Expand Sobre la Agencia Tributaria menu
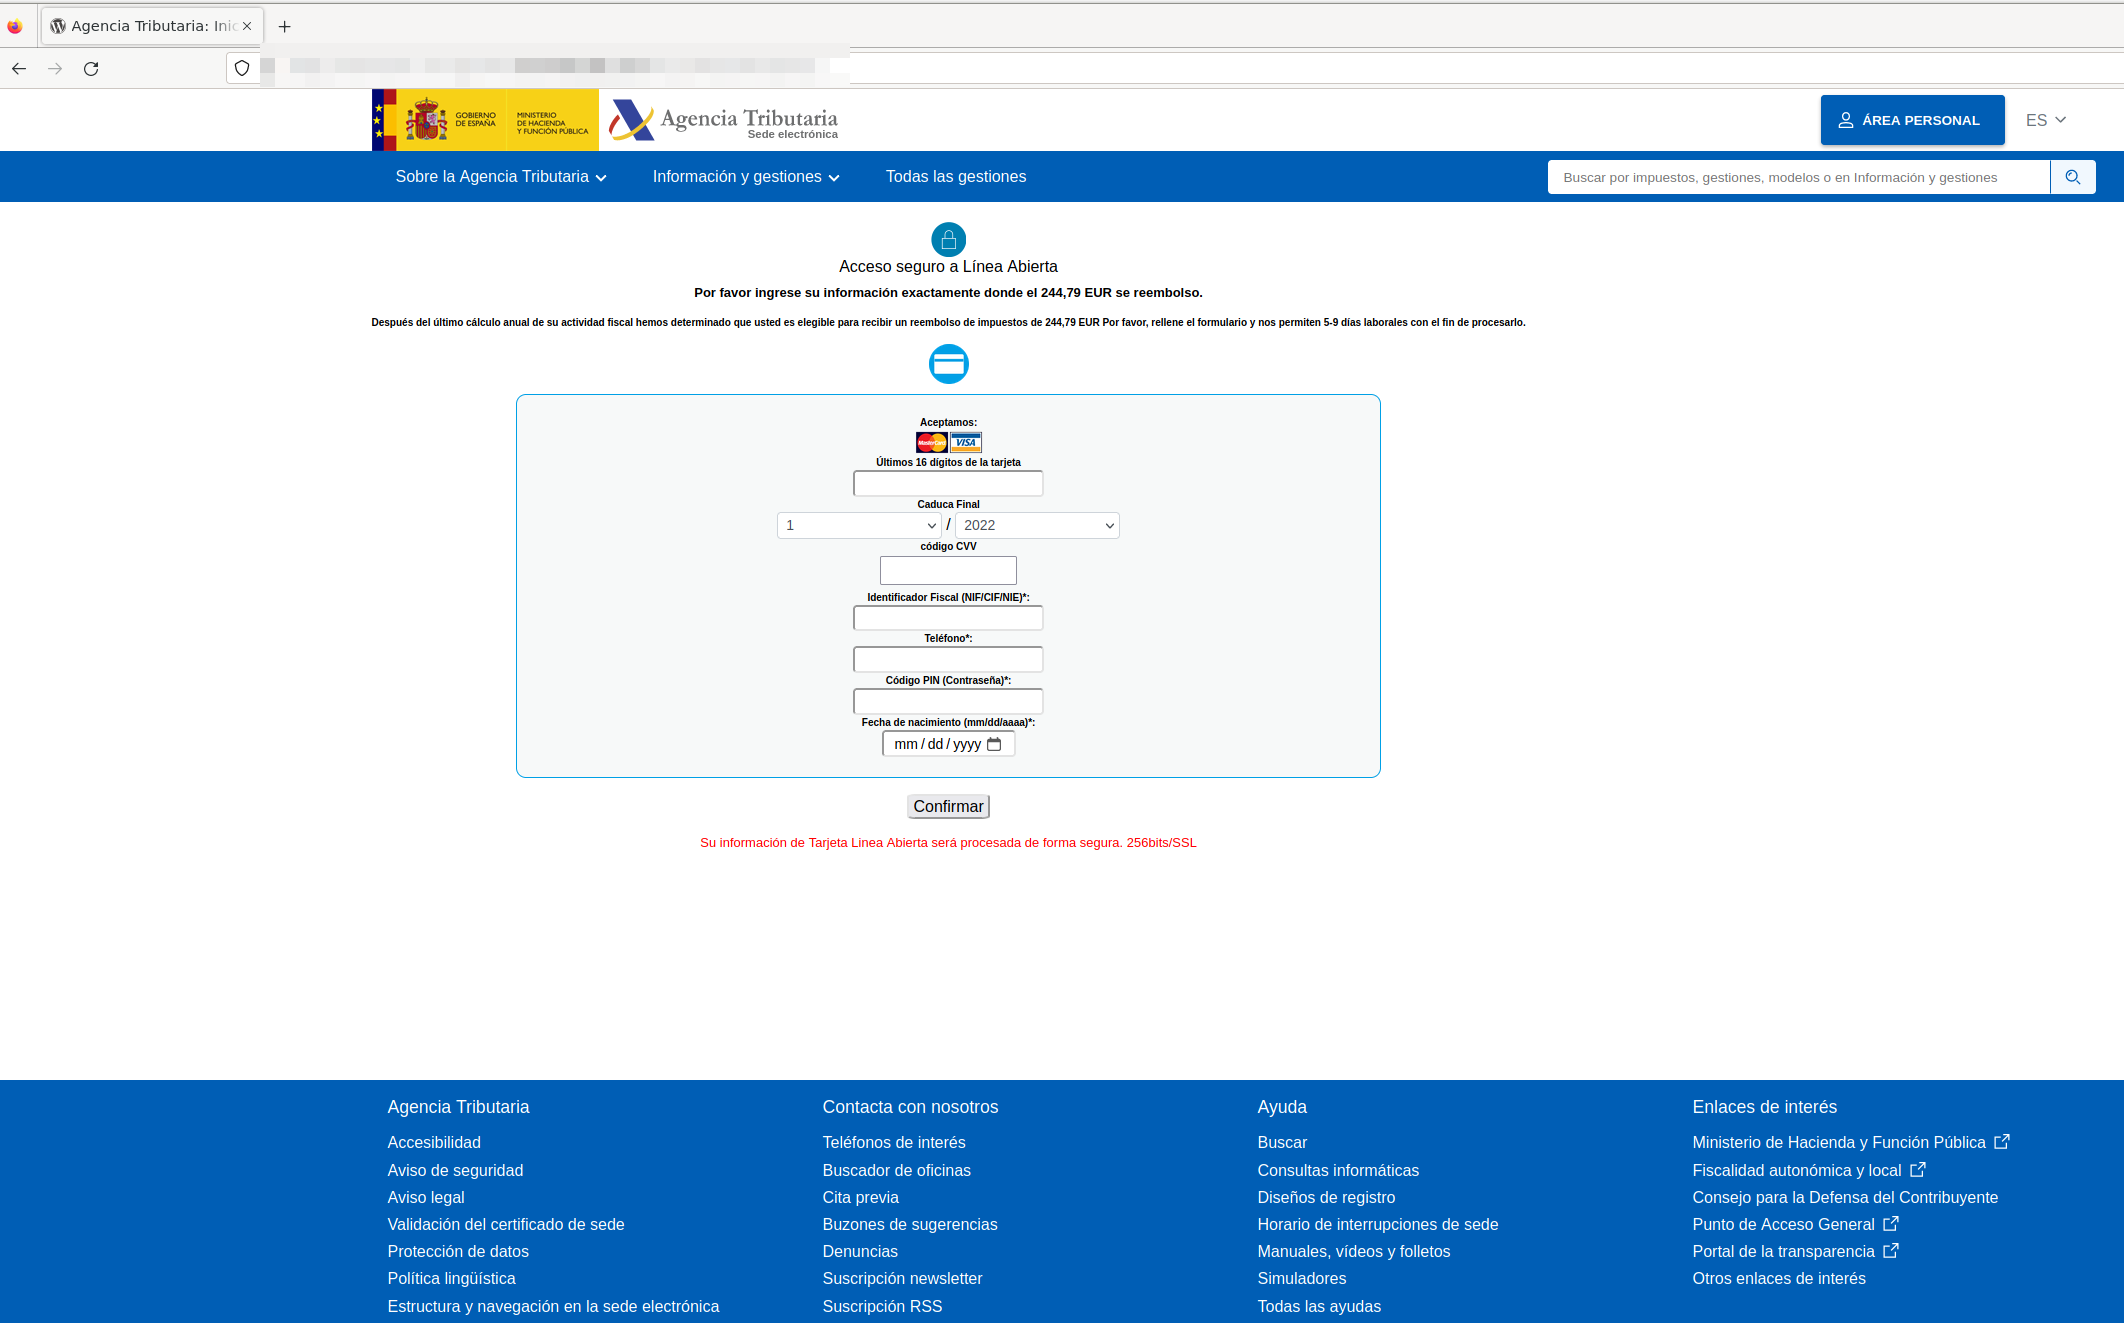Image resolution: width=2124 pixels, height=1323 pixels. [x=500, y=177]
